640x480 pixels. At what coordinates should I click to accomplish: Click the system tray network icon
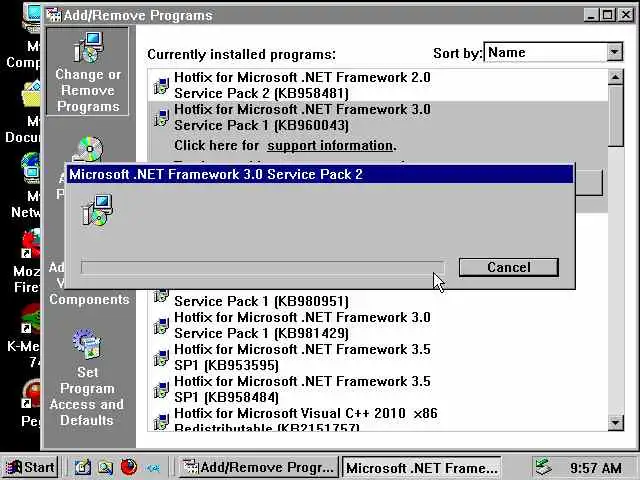[544, 467]
